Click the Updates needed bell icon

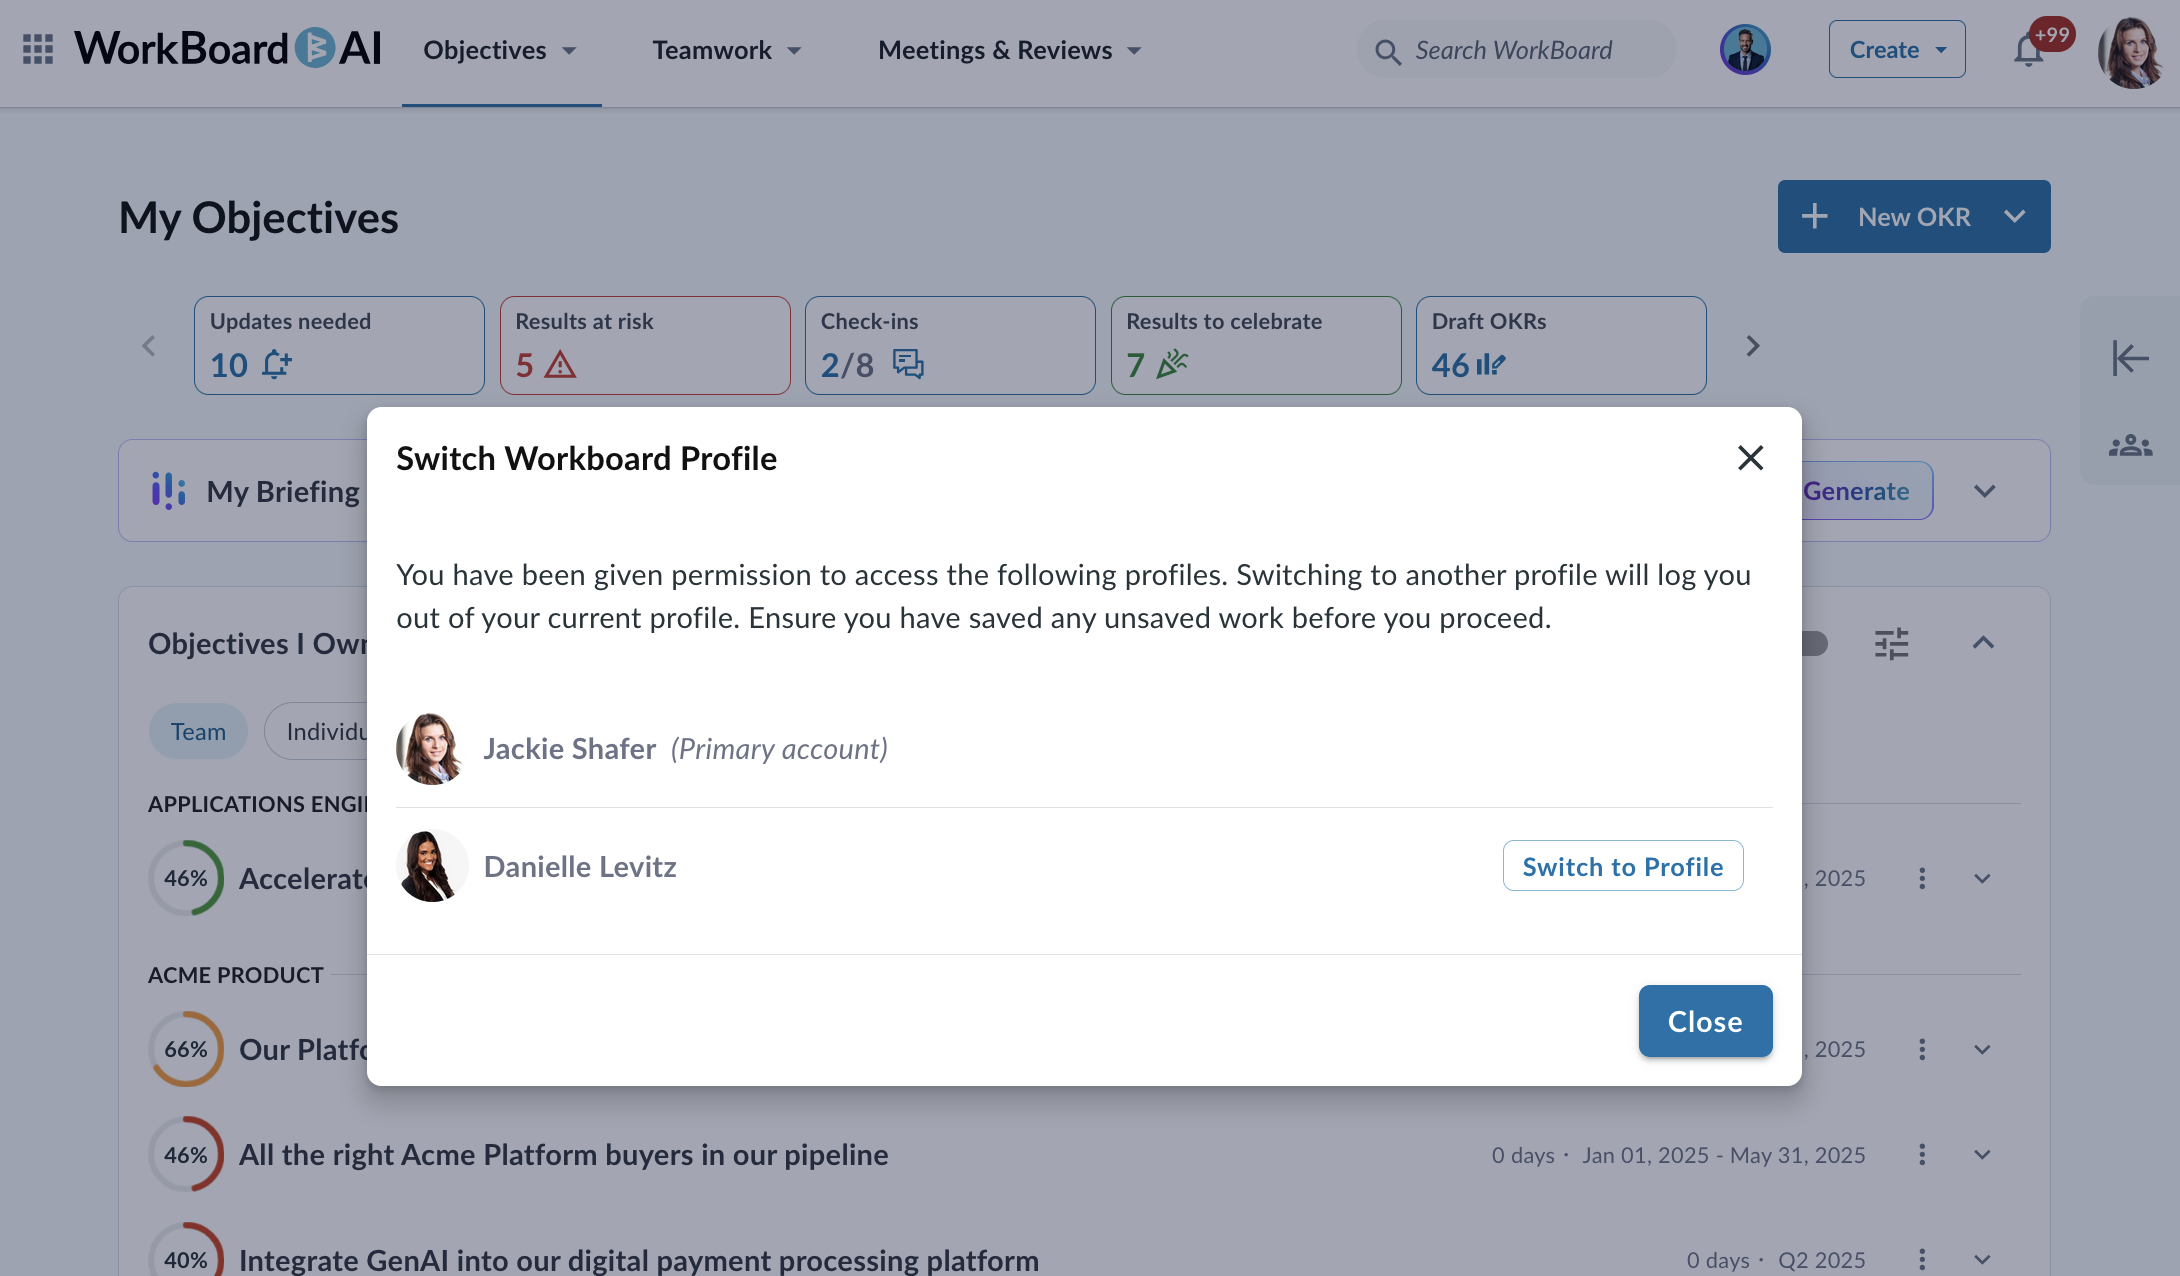tap(277, 365)
